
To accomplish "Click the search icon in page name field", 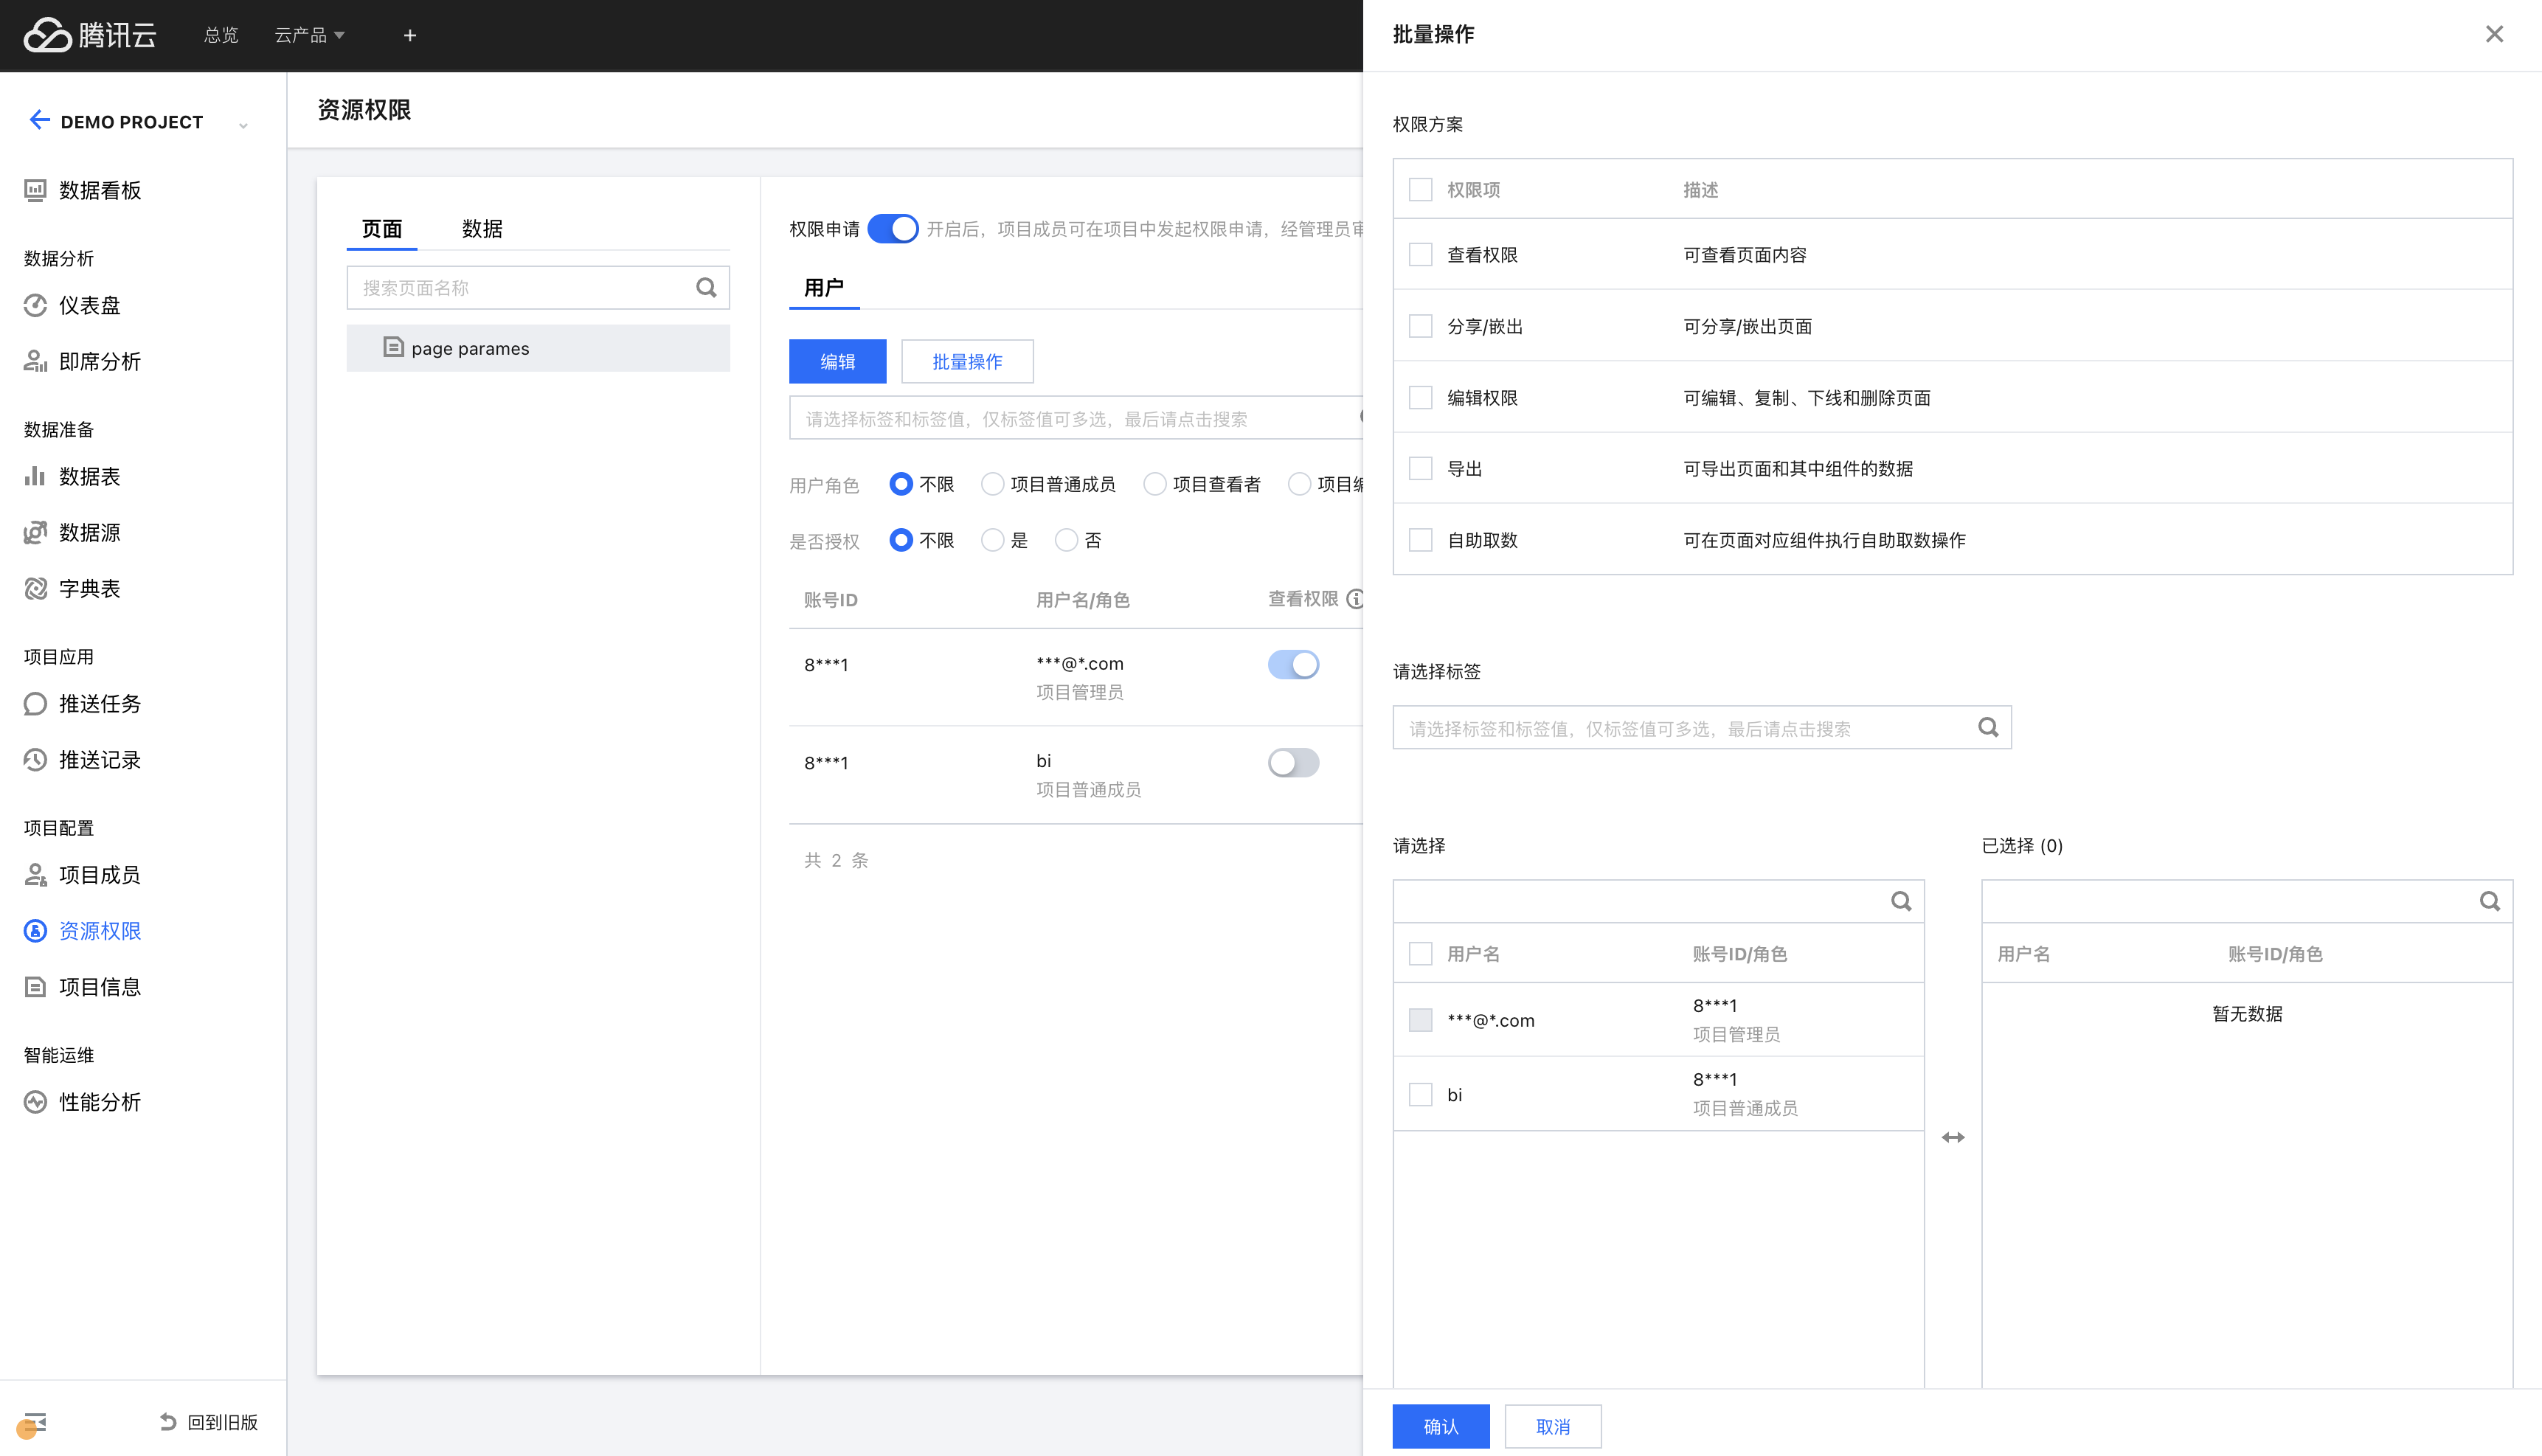I will coord(706,288).
